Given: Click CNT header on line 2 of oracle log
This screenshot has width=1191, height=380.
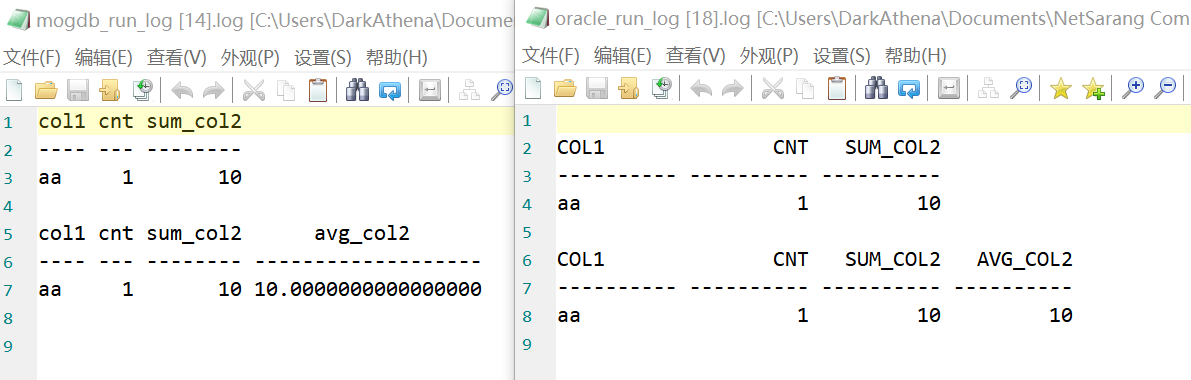Looking at the screenshot, I should point(791,147).
